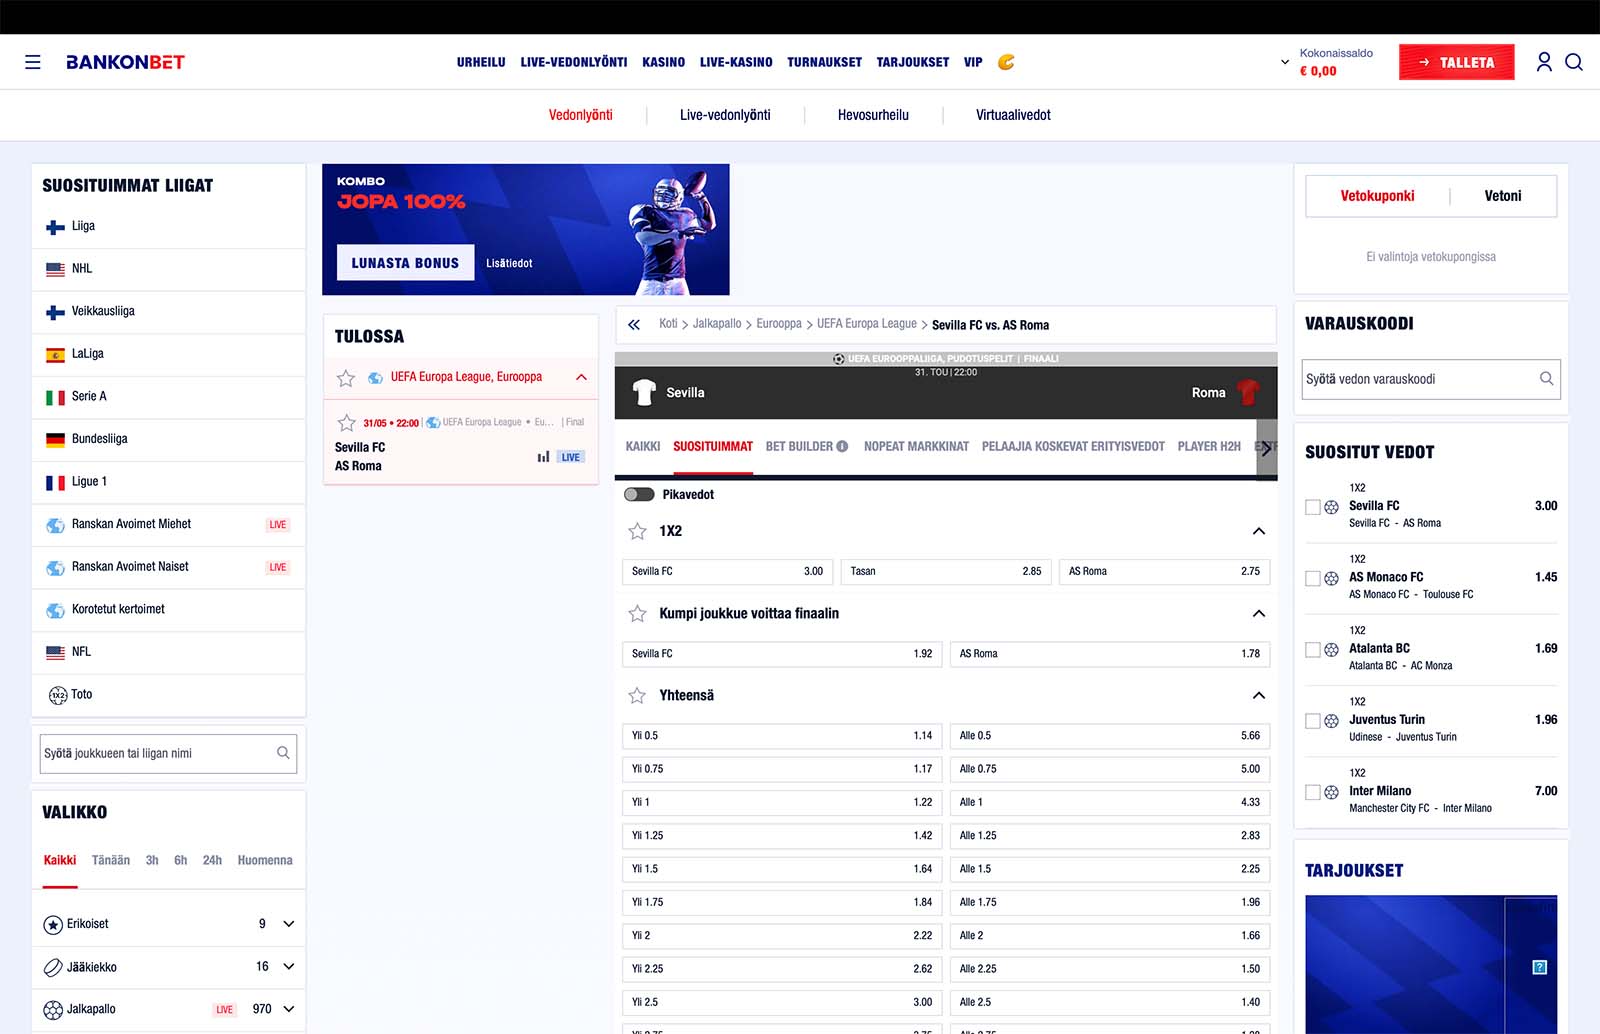Open the hamburger menu icon
Image resolution: width=1600 pixels, height=1034 pixels.
pos(33,62)
